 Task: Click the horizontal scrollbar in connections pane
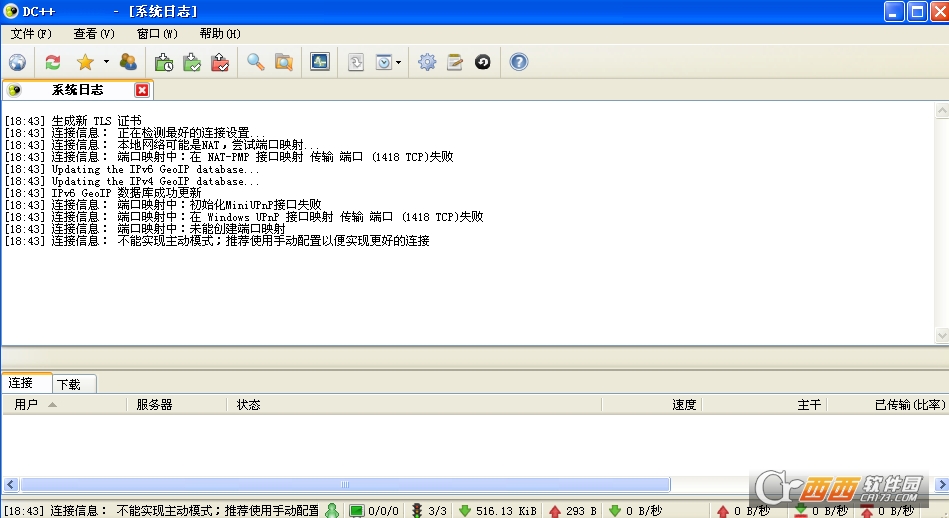pos(340,485)
